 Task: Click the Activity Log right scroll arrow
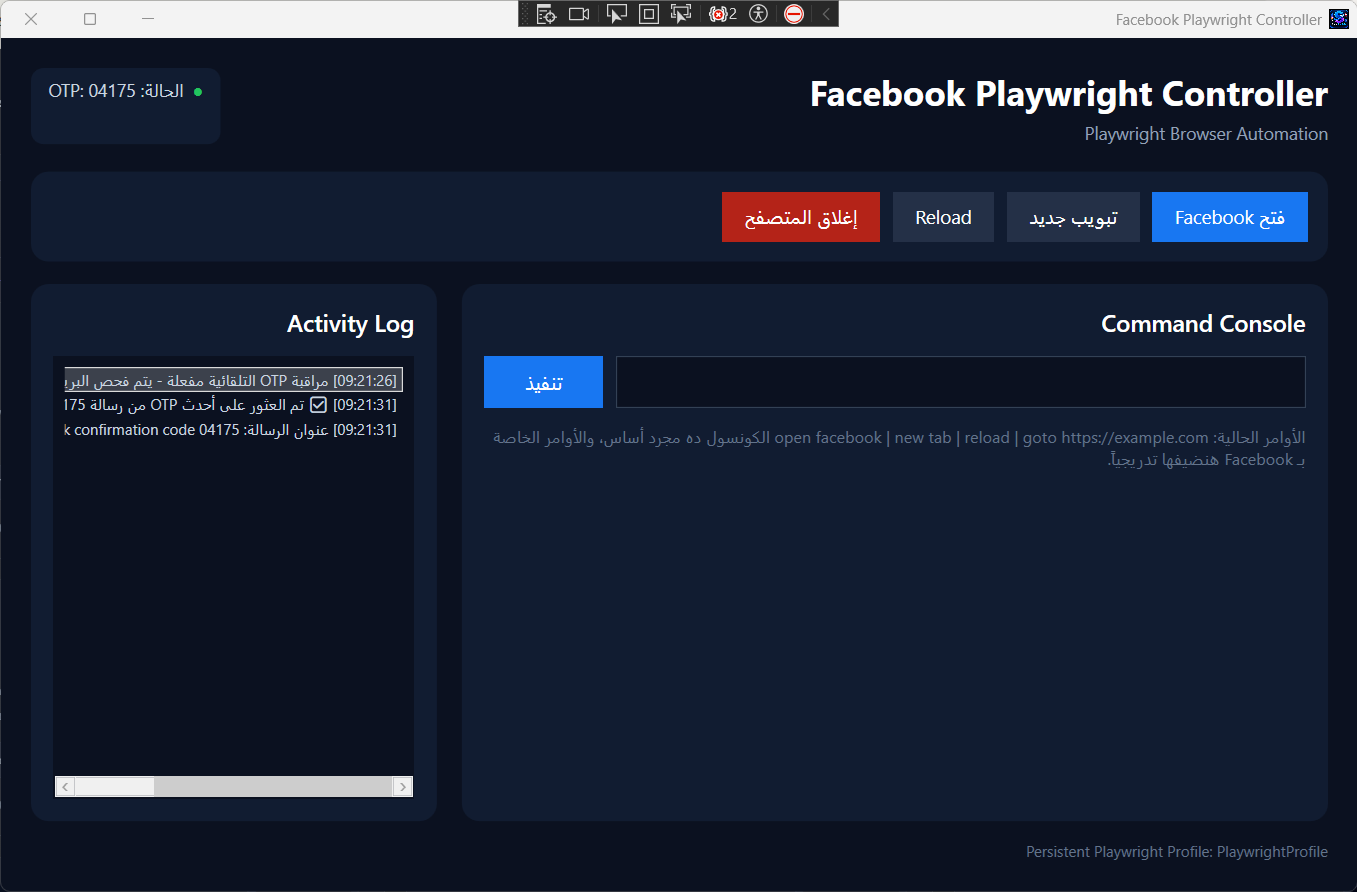tap(403, 787)
